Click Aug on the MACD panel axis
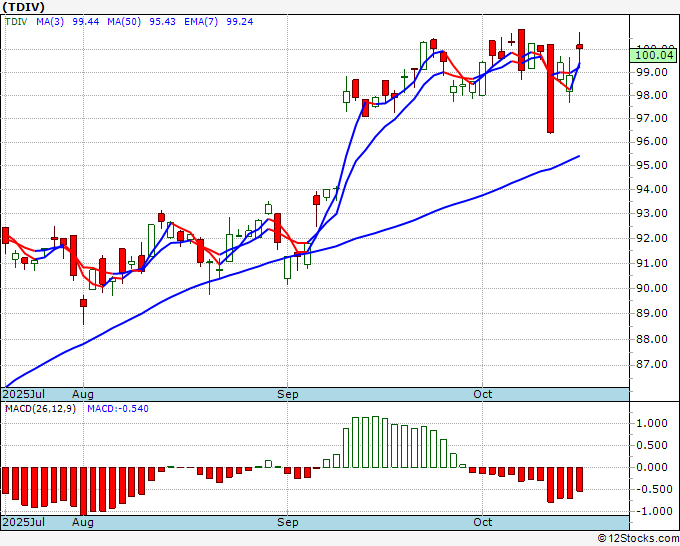This screenshot has height=546, width=680. pyautogui.click(x=83, y=522)
